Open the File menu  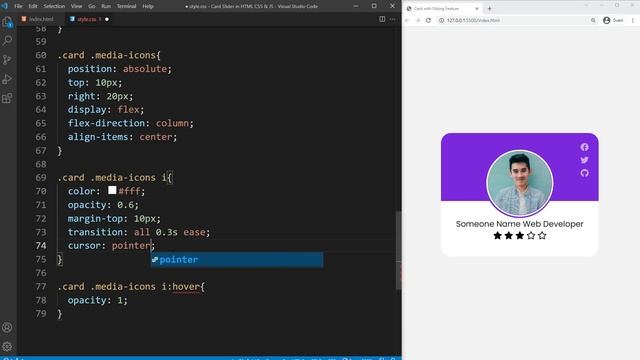click(18, 6)
